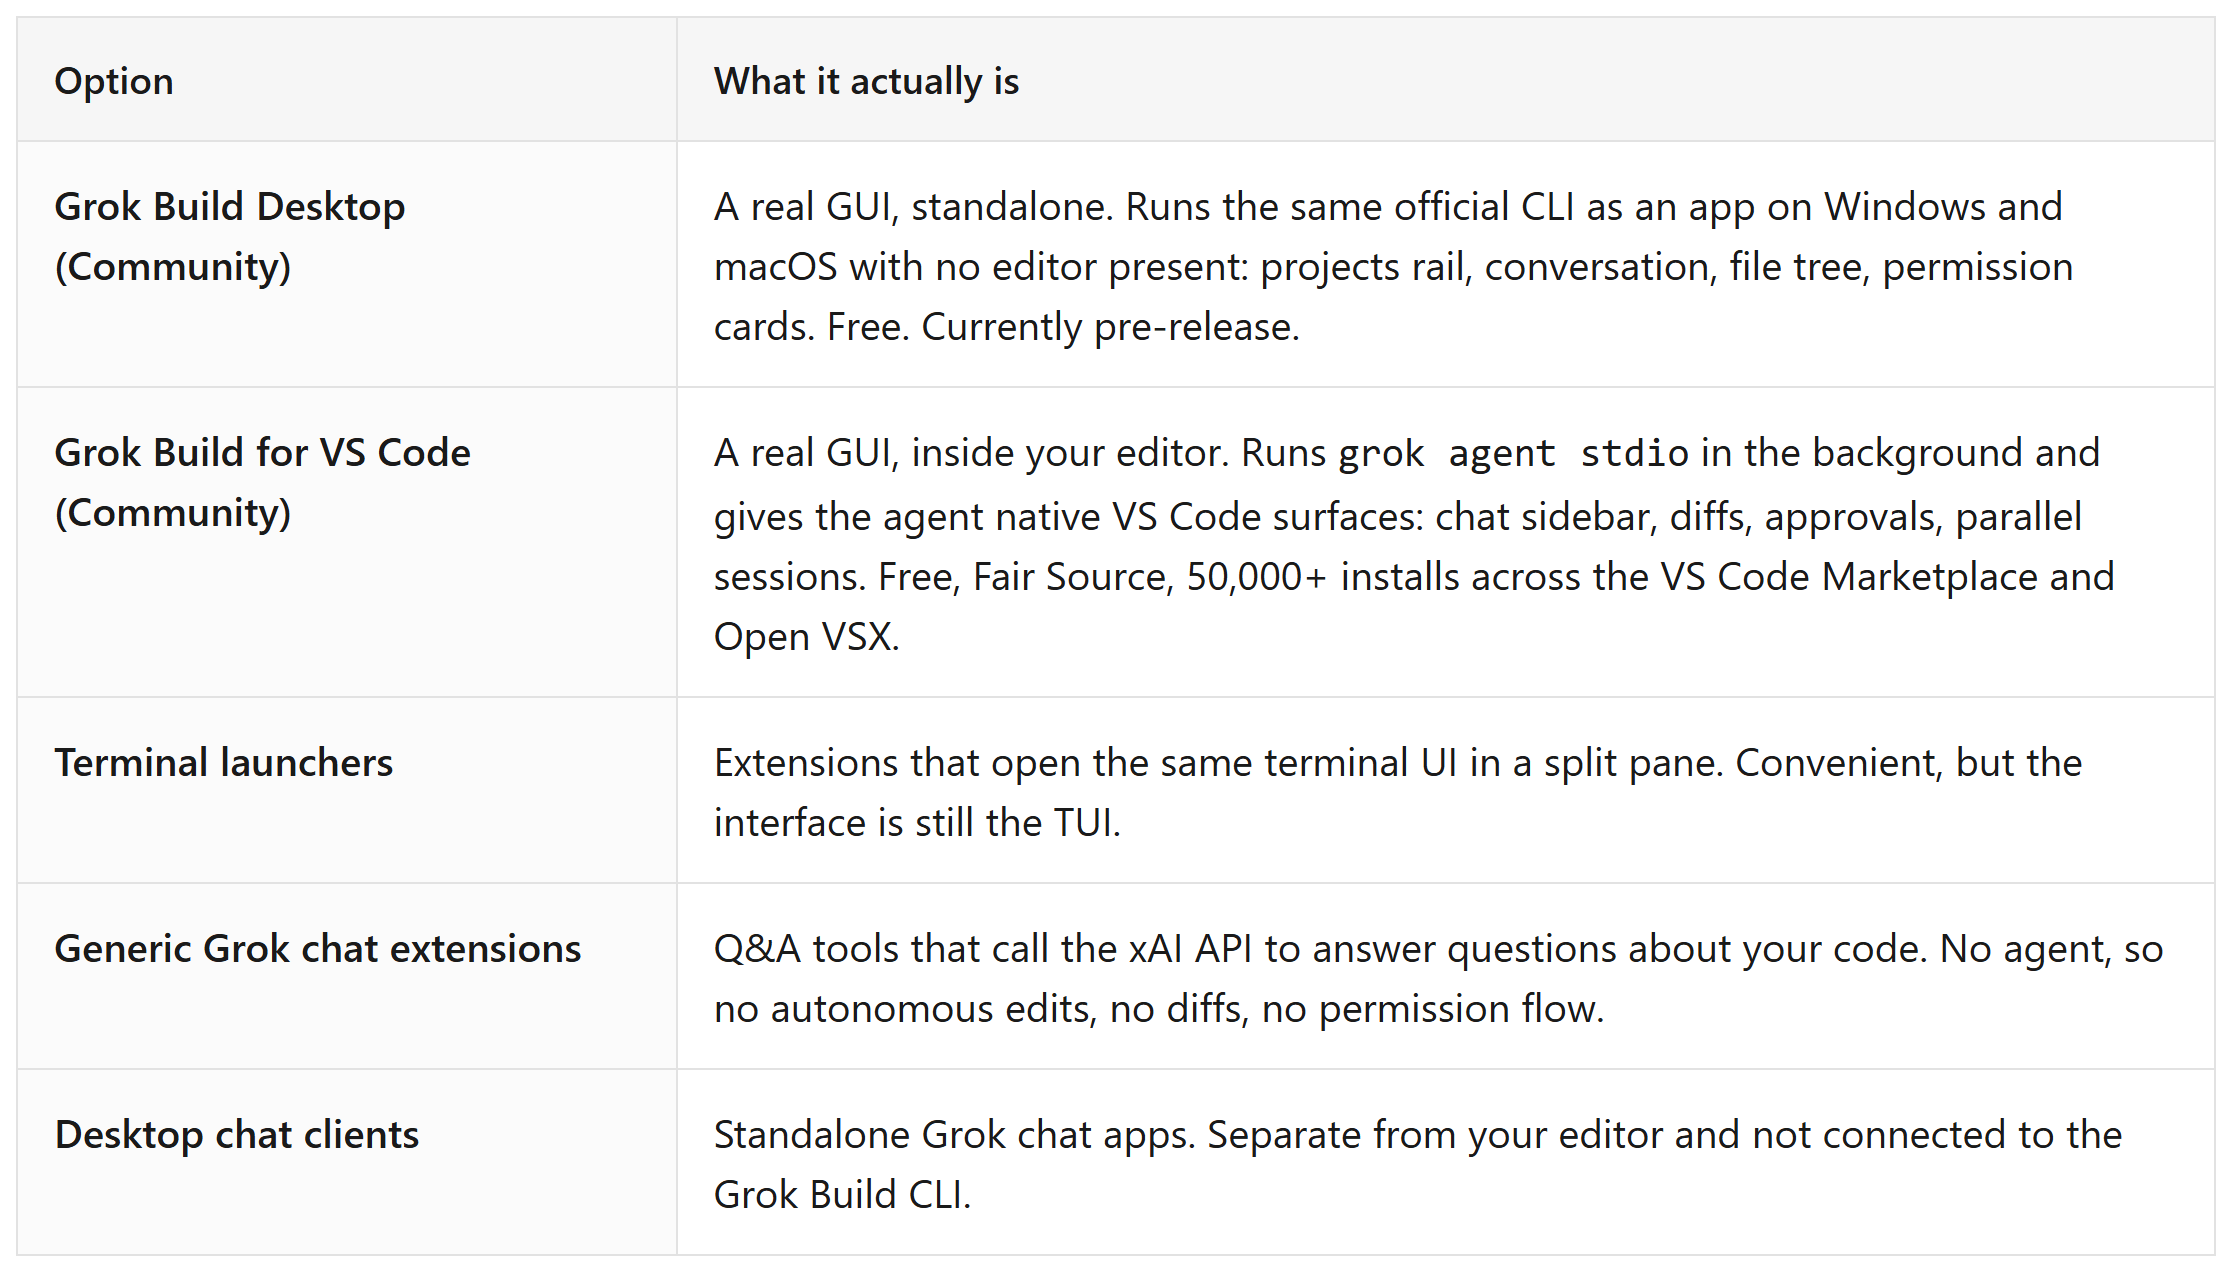Screen dimensions: 2232x1272
Task: Select the "Grok Build Desktop (Community)" cell
Action: point(347,264)
